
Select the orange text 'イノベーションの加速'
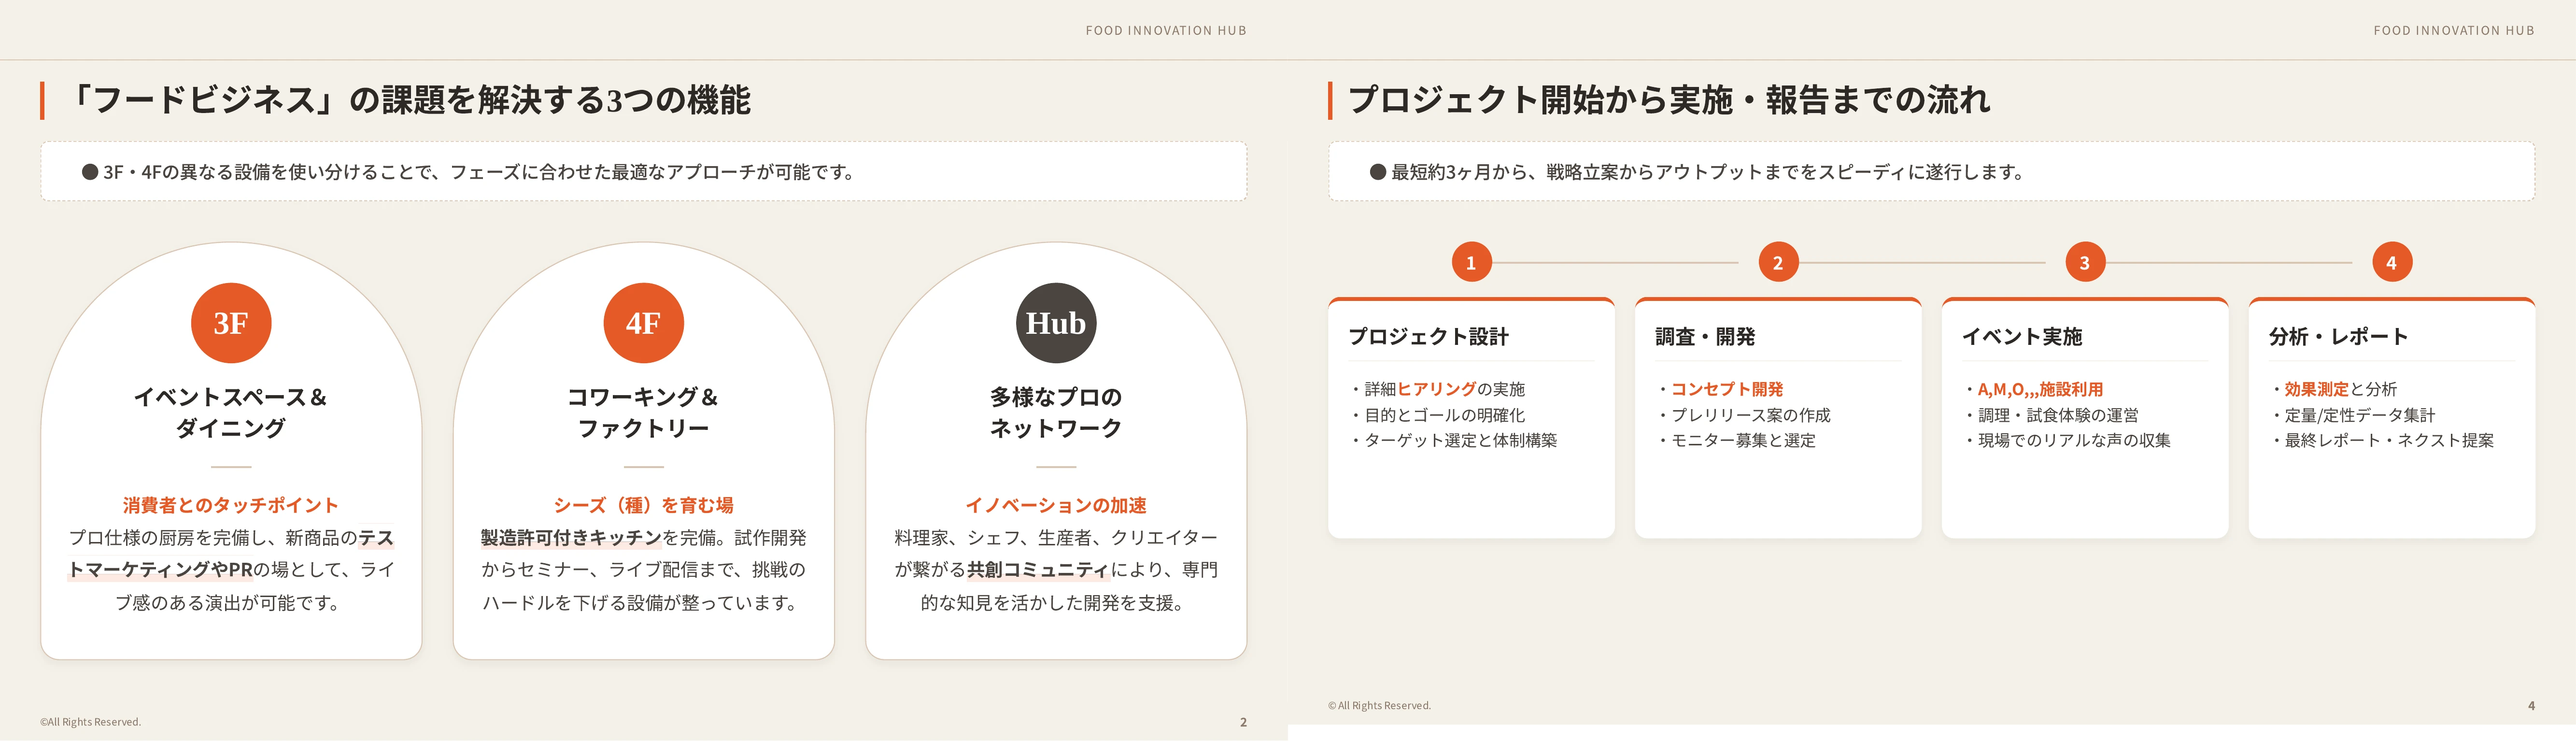tap(1056, 505)
